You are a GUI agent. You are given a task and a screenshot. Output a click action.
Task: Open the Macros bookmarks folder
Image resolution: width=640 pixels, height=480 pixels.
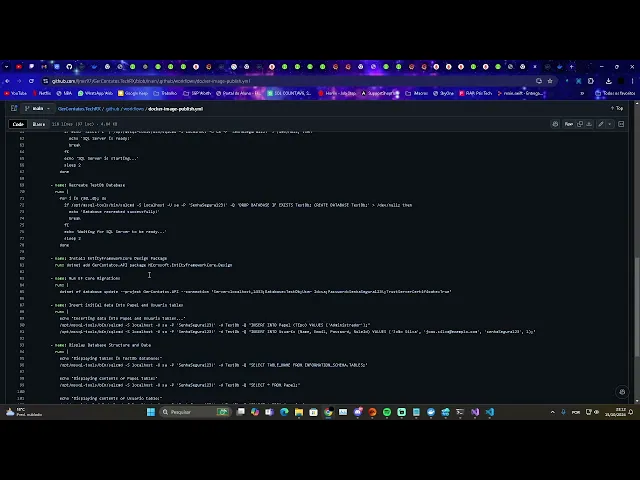point(416,93)
